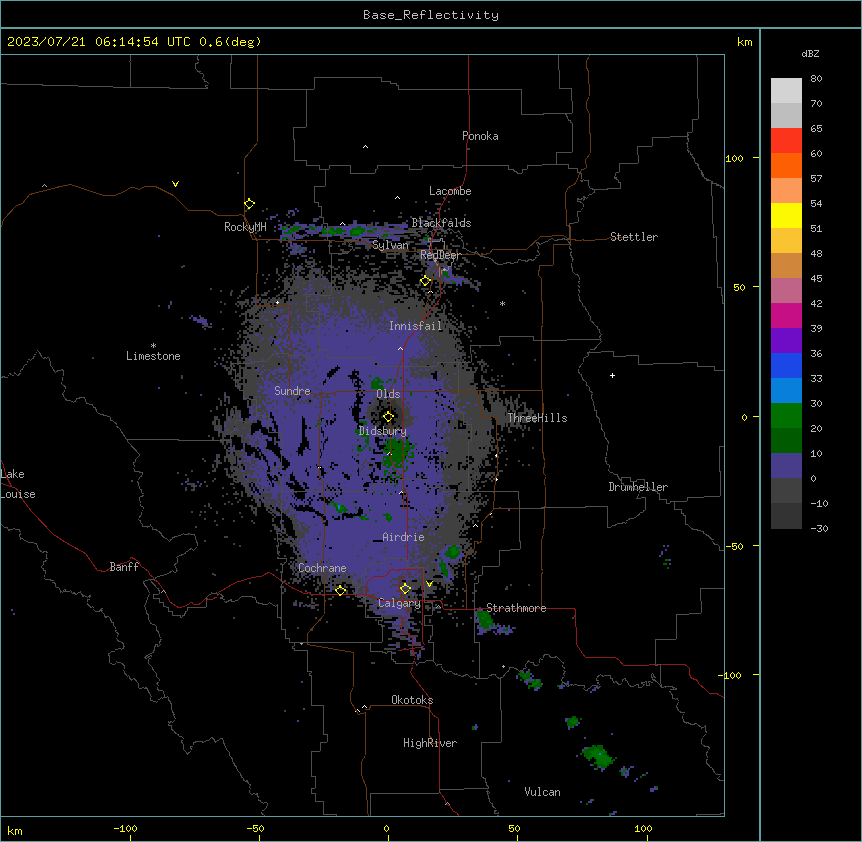Click the RedDeer city label
The height and width of the screenshot is (842, 862).
pos(440,255)
